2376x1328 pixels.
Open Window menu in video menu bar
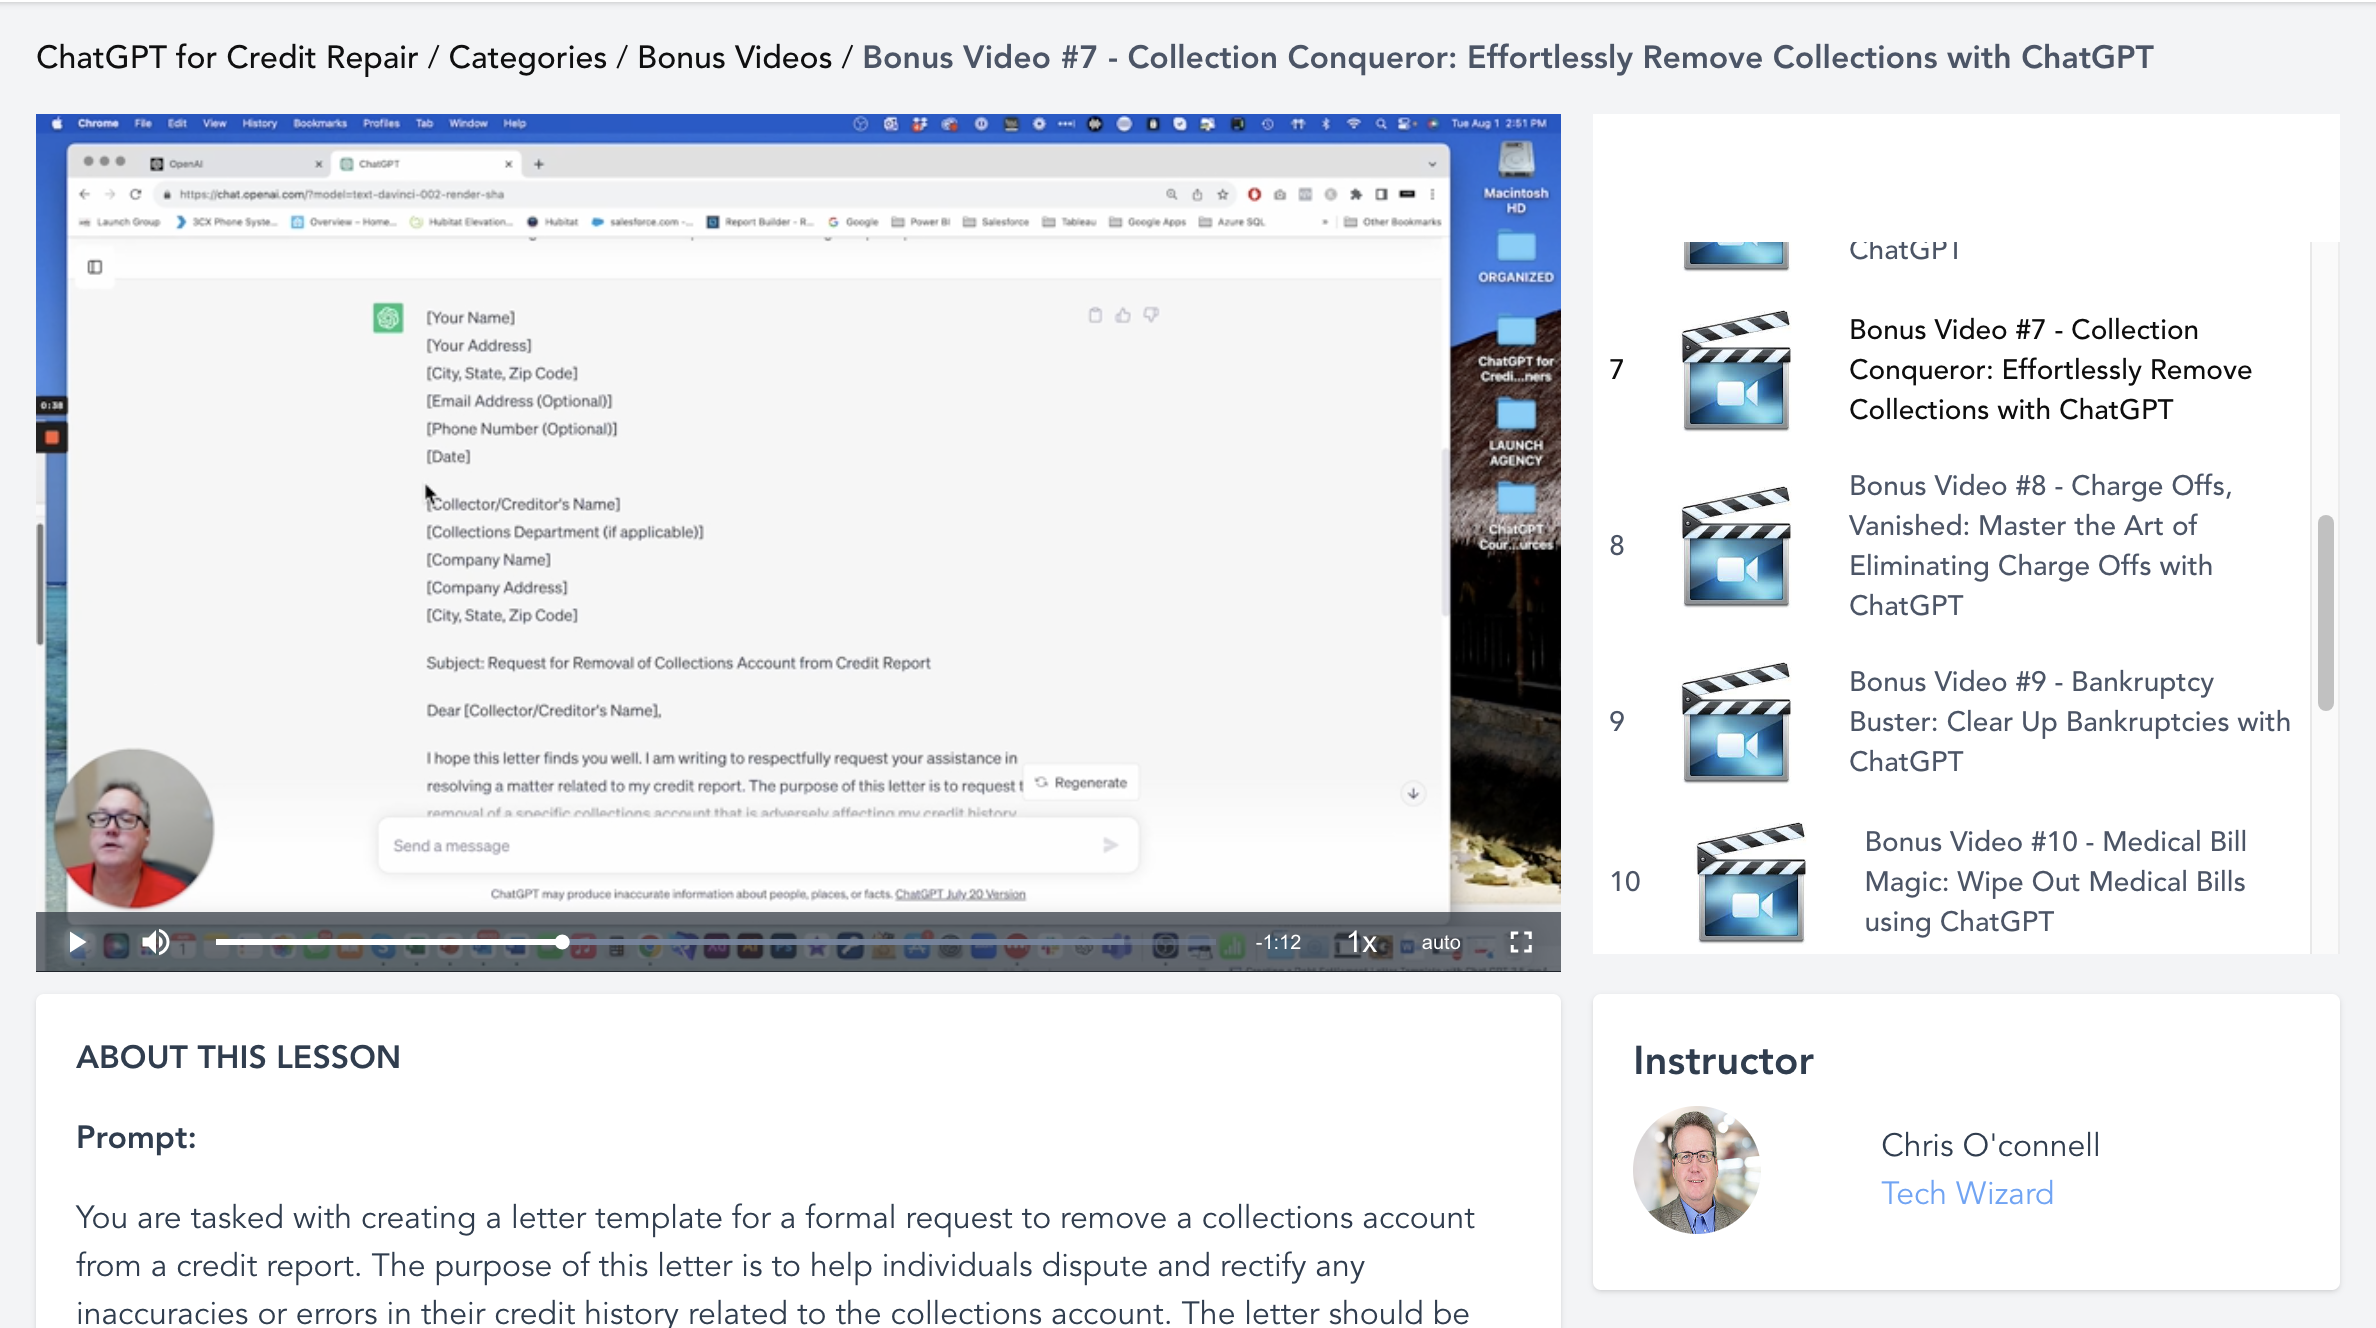(468, 123)
